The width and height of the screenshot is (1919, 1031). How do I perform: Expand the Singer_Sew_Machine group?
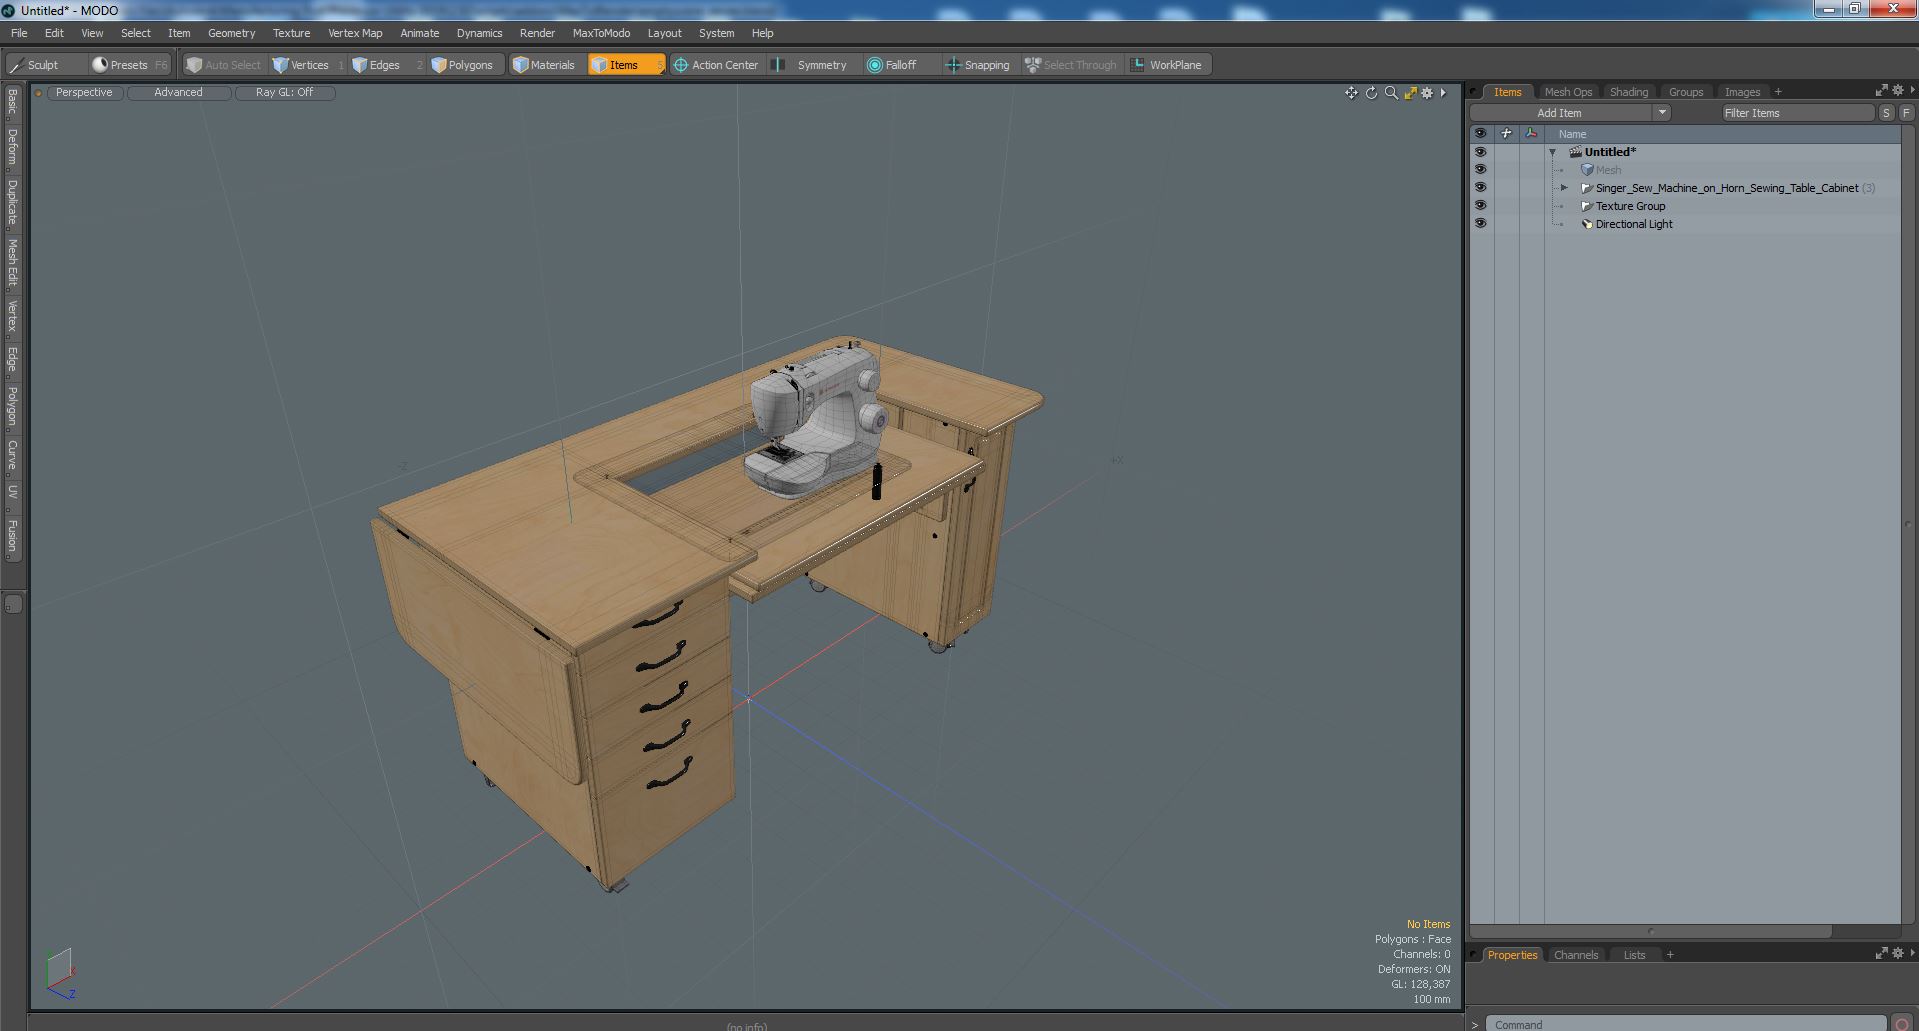click(x=1564, y=188)
